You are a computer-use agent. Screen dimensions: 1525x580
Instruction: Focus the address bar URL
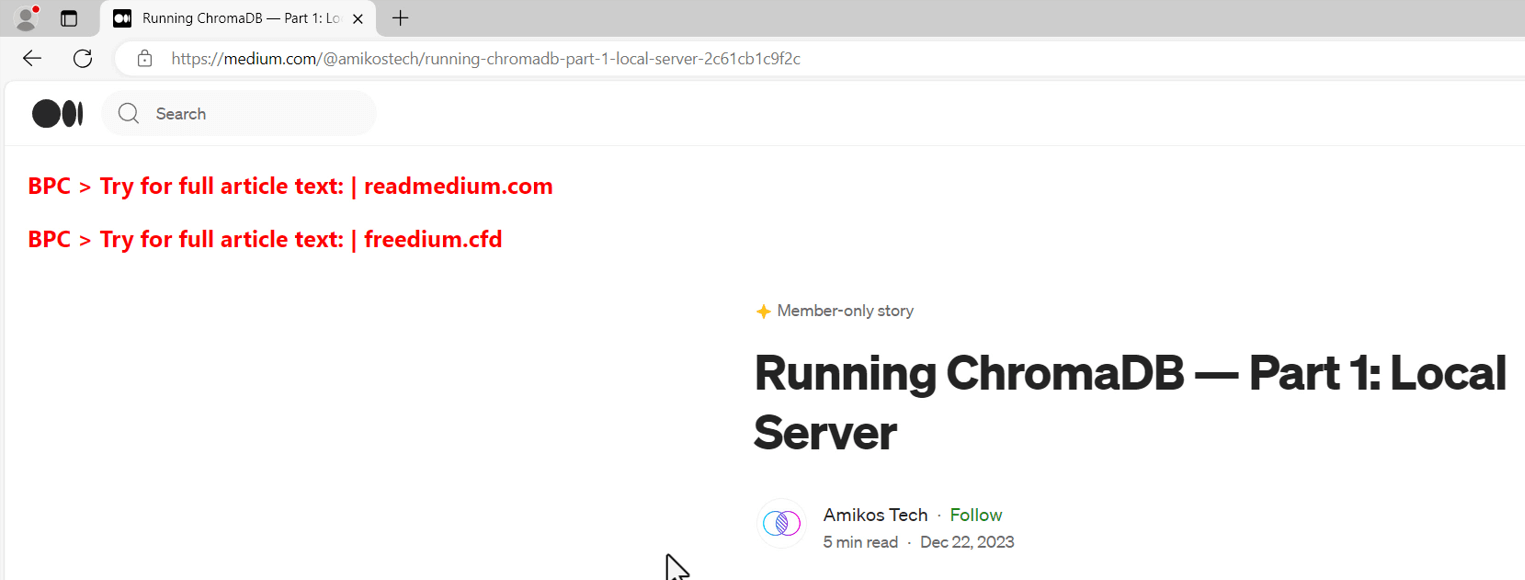(x=486, y=59)
